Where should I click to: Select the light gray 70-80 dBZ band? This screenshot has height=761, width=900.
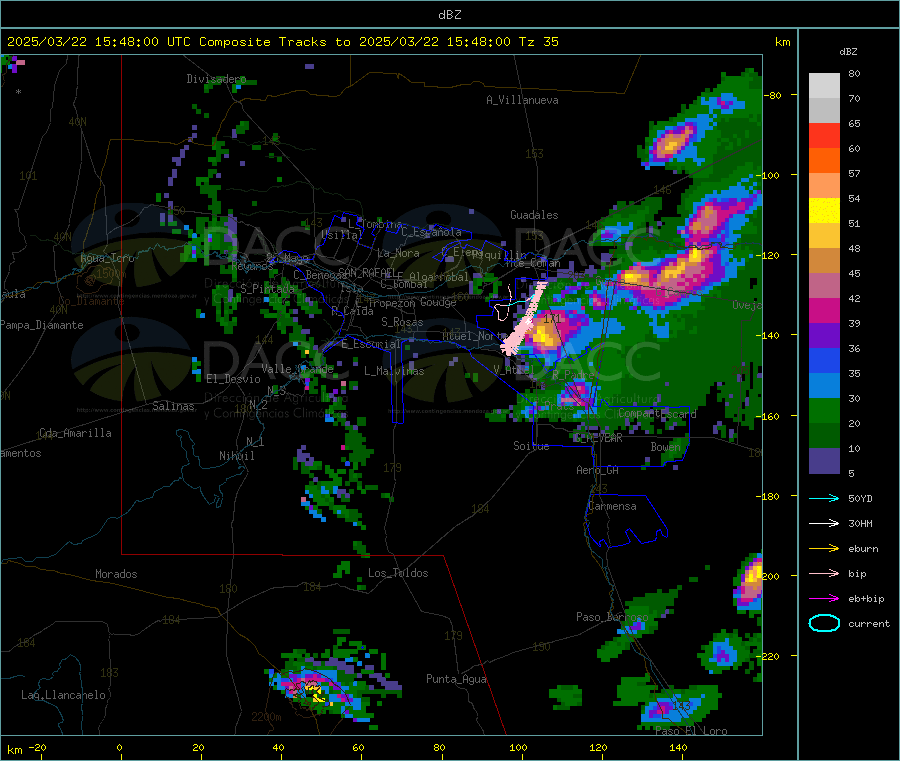[x=824, y=86]
